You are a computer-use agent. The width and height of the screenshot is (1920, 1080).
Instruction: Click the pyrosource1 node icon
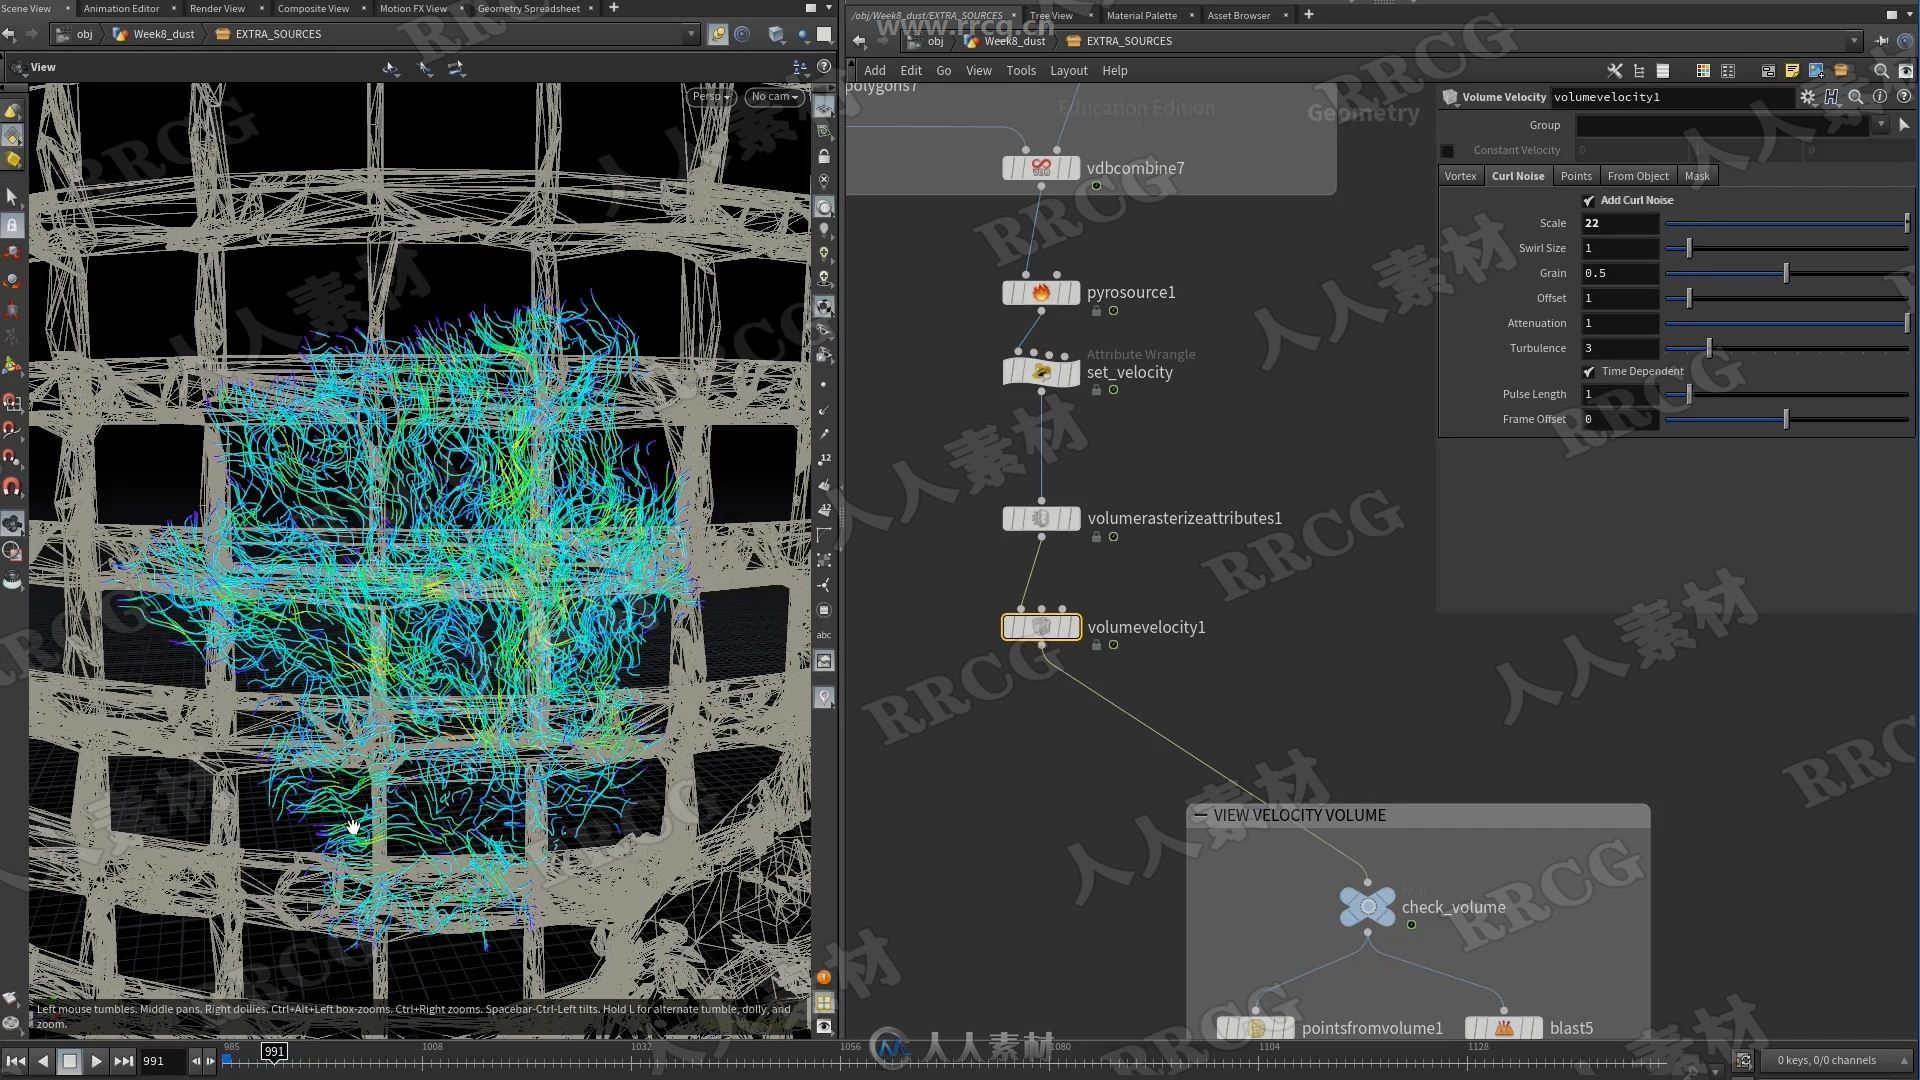click(1040, 291)
